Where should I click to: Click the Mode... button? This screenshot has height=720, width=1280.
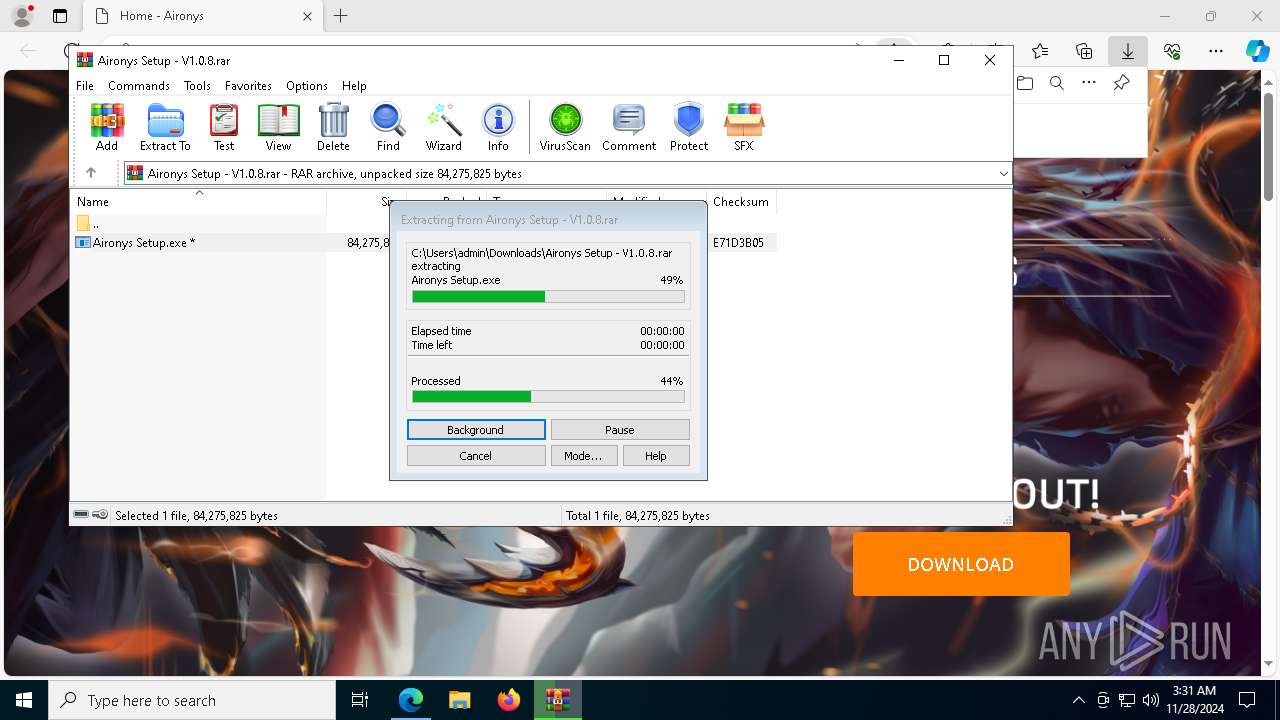coord(583,456)
